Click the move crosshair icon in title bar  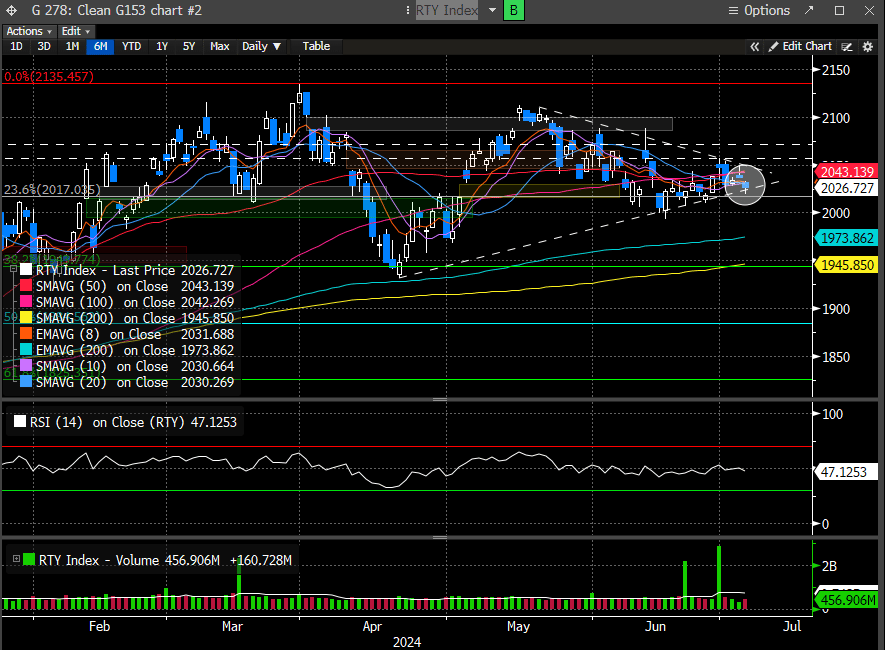click(x=12, y=10)
